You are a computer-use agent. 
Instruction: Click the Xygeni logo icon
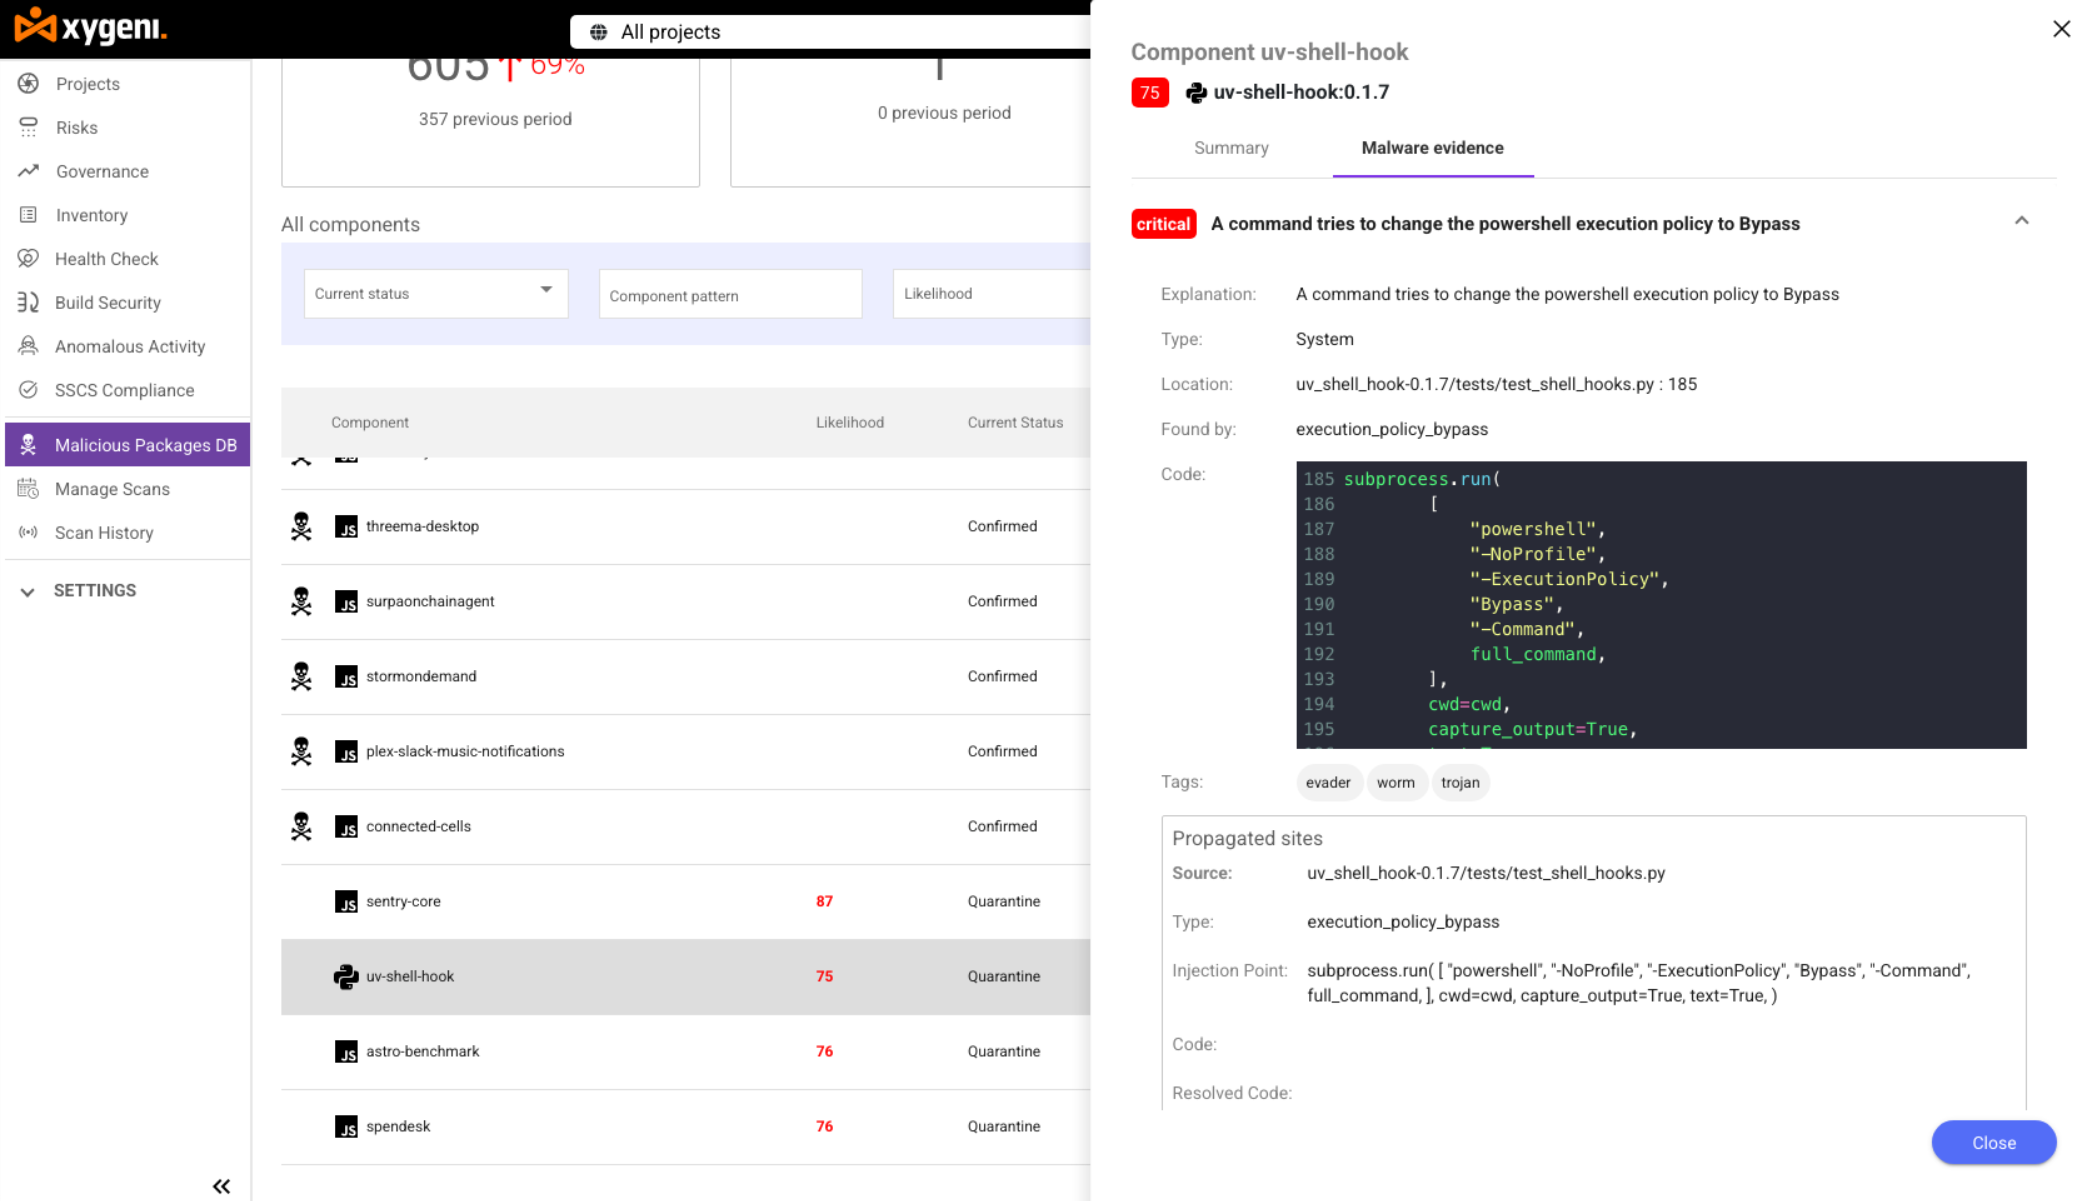[35, 26]
